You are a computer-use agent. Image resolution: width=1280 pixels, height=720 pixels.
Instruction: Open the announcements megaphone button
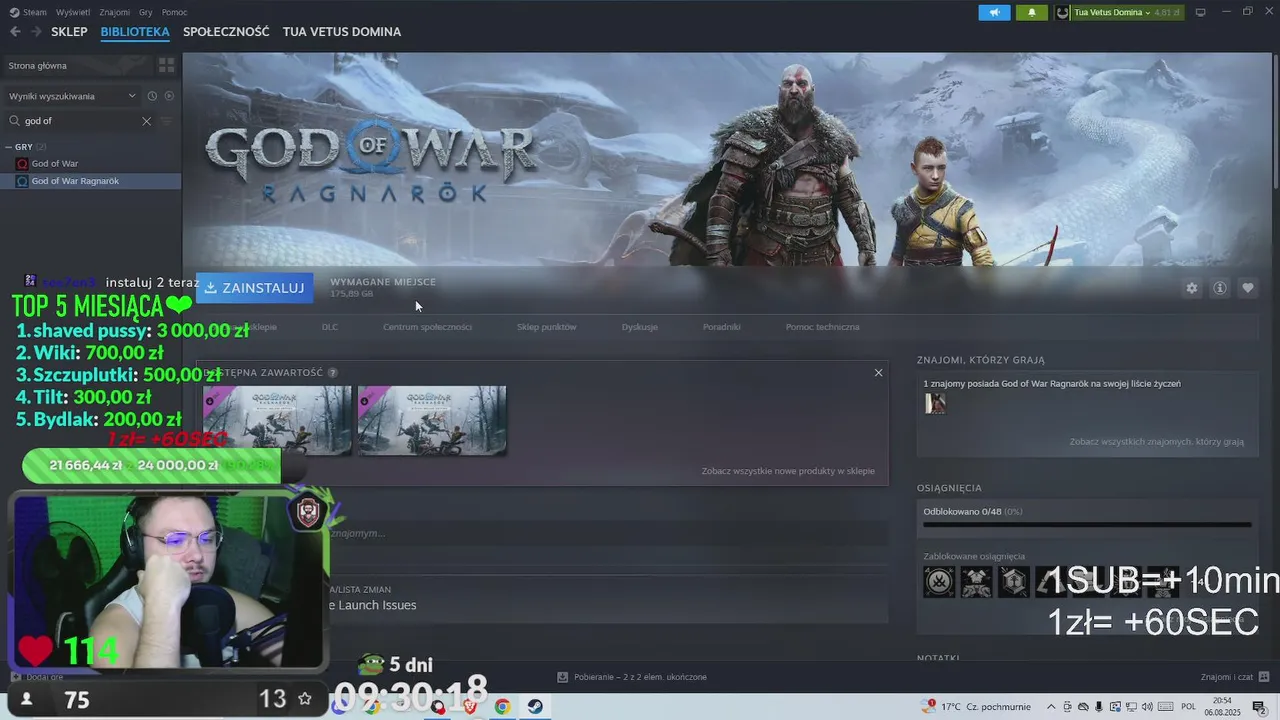tap(994, 12)
